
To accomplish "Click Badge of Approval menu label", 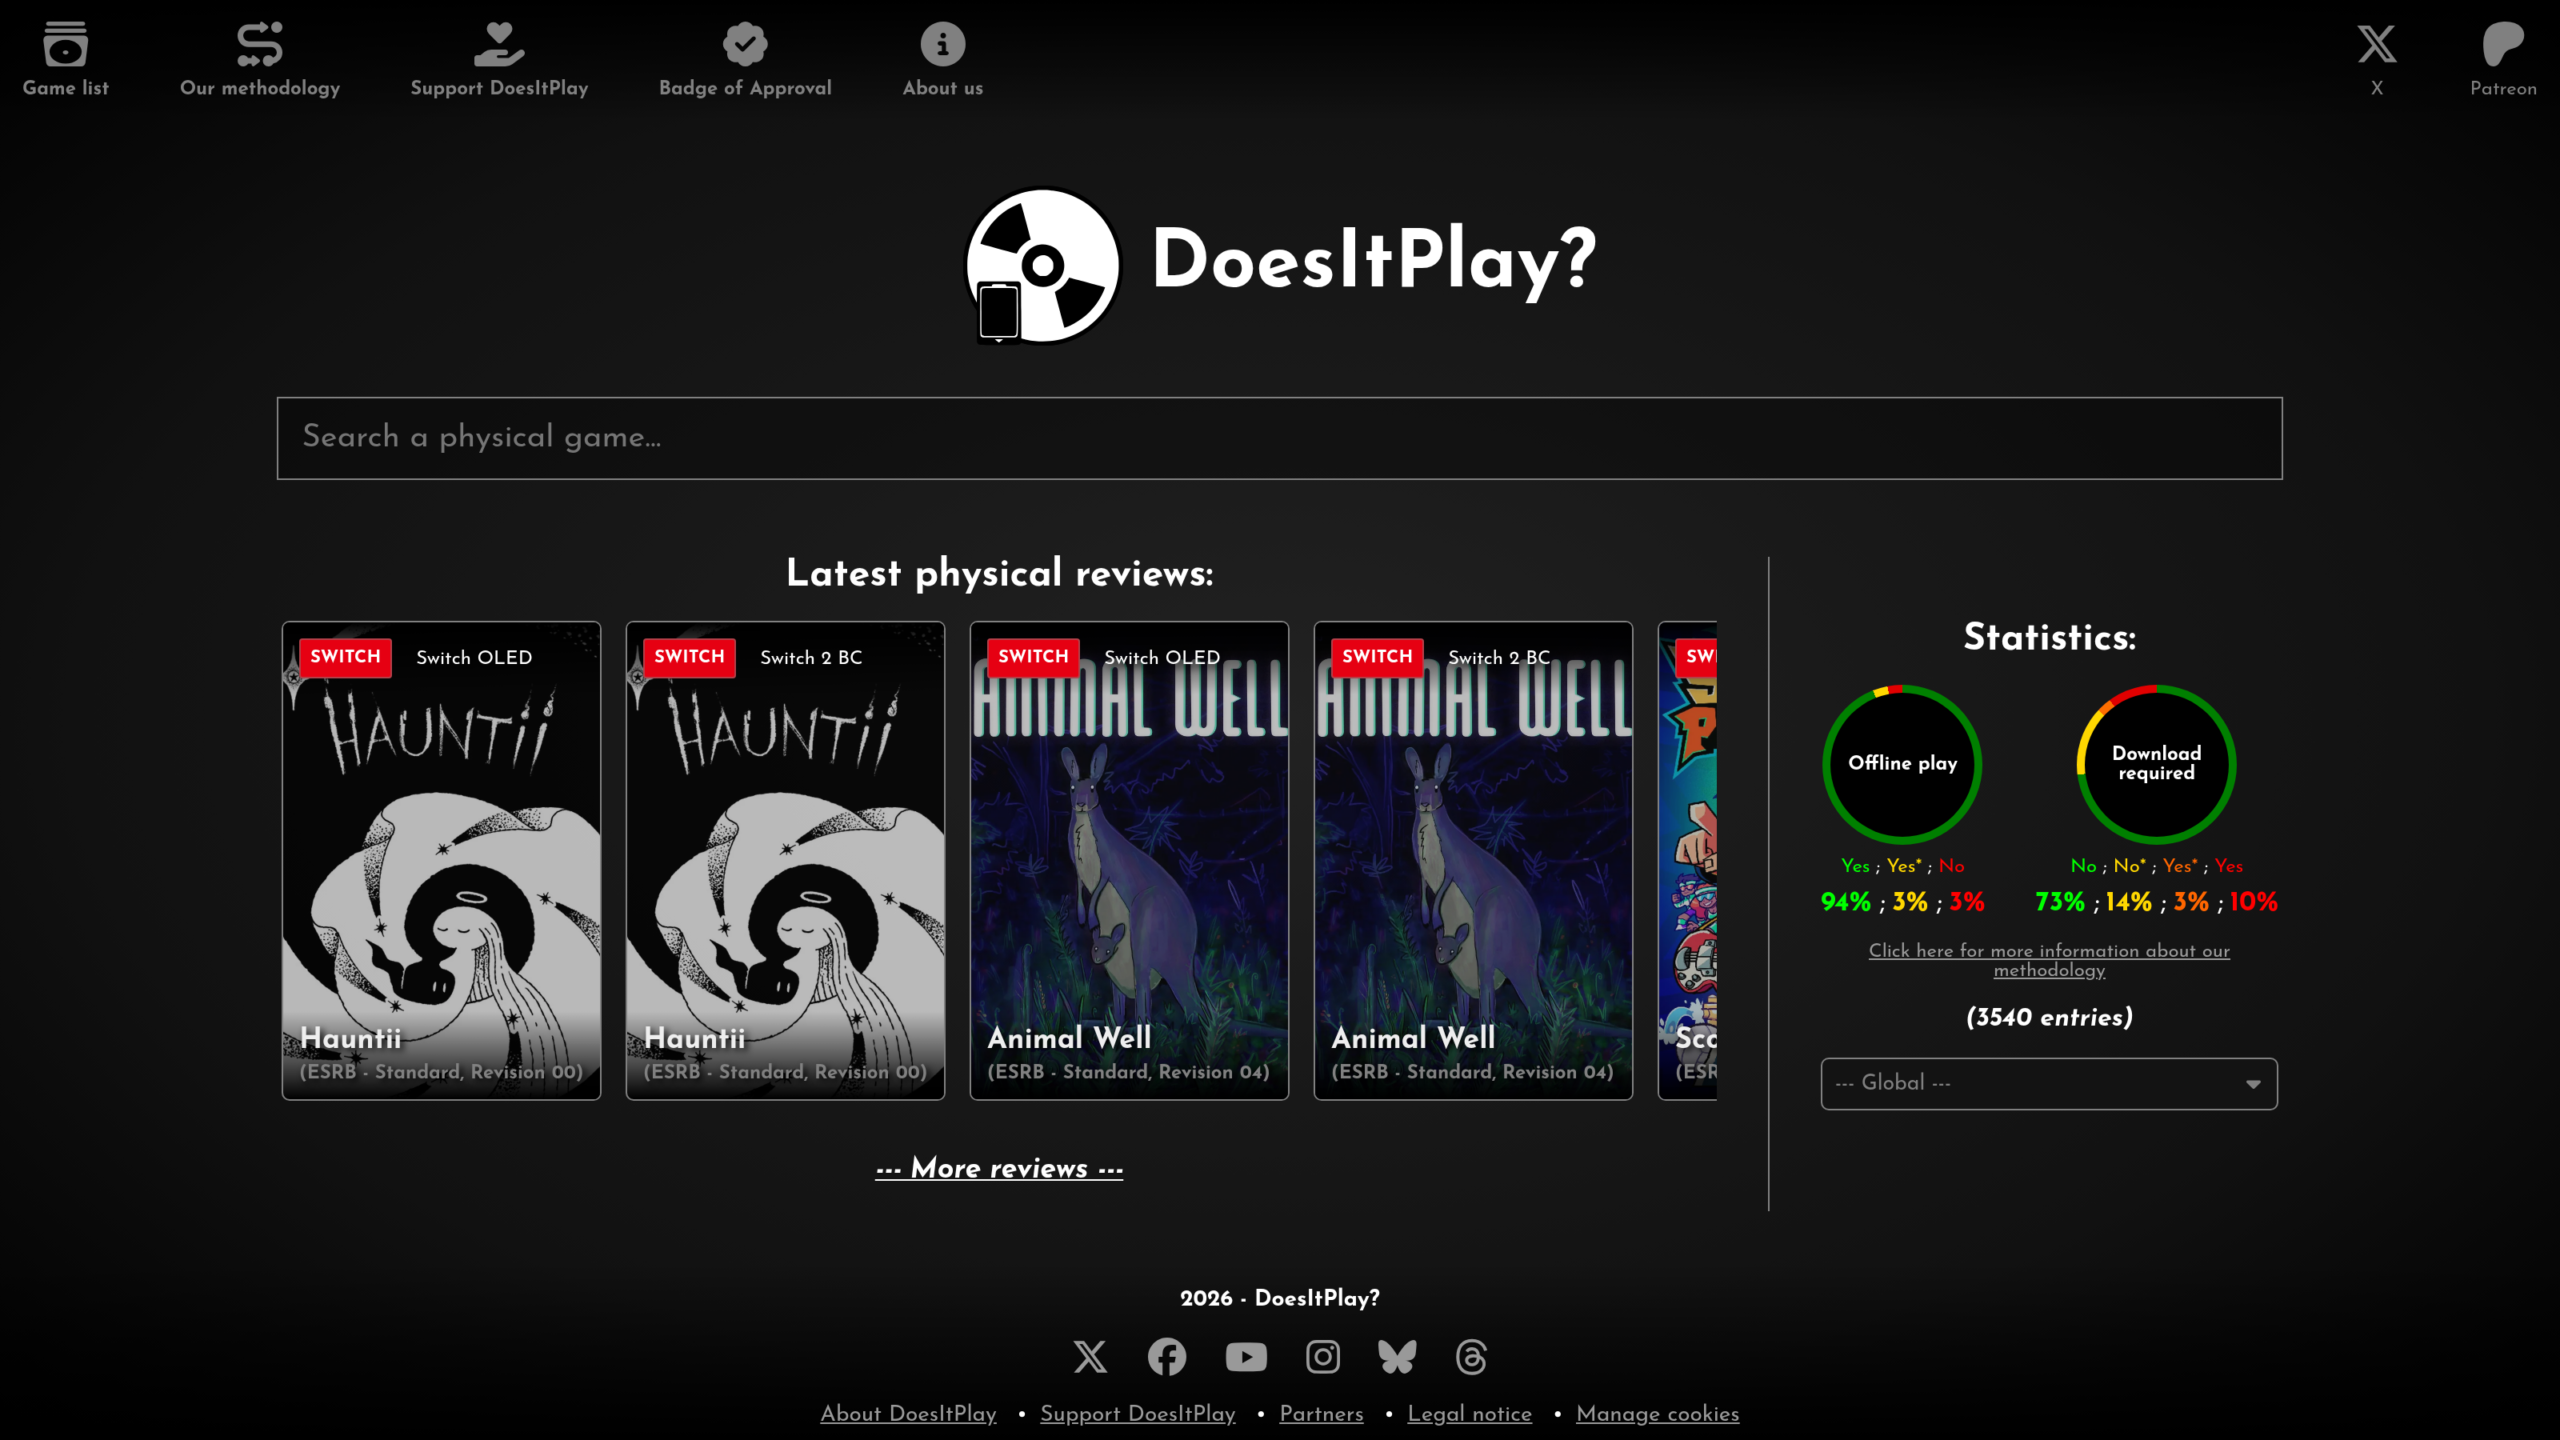I will (745, 88).
